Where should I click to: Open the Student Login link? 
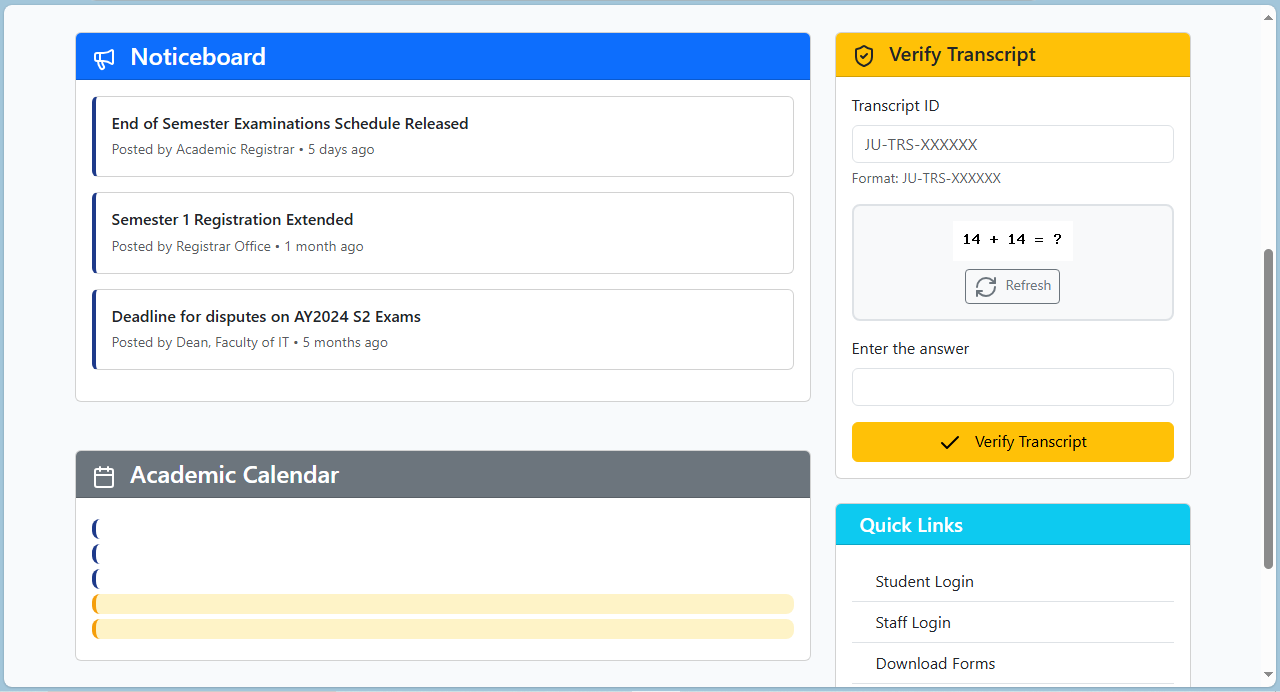click(924, 581)
